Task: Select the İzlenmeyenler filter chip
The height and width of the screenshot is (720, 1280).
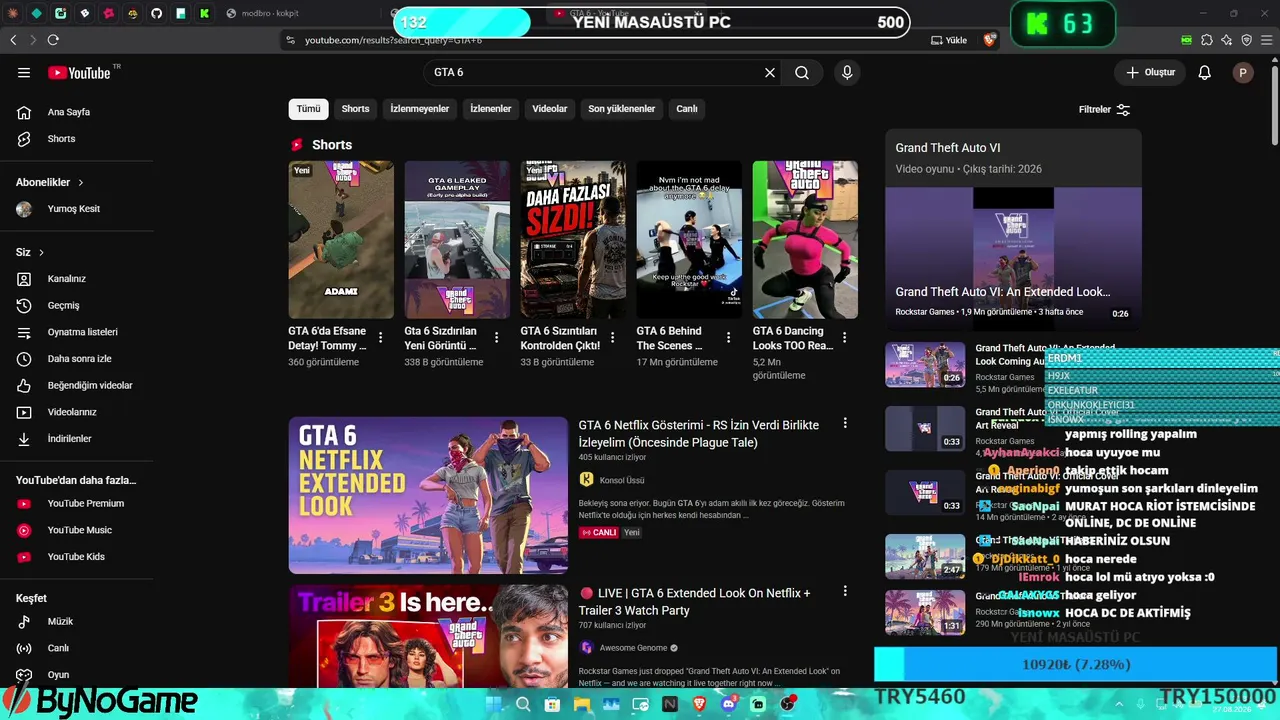Action: [419, 109]
